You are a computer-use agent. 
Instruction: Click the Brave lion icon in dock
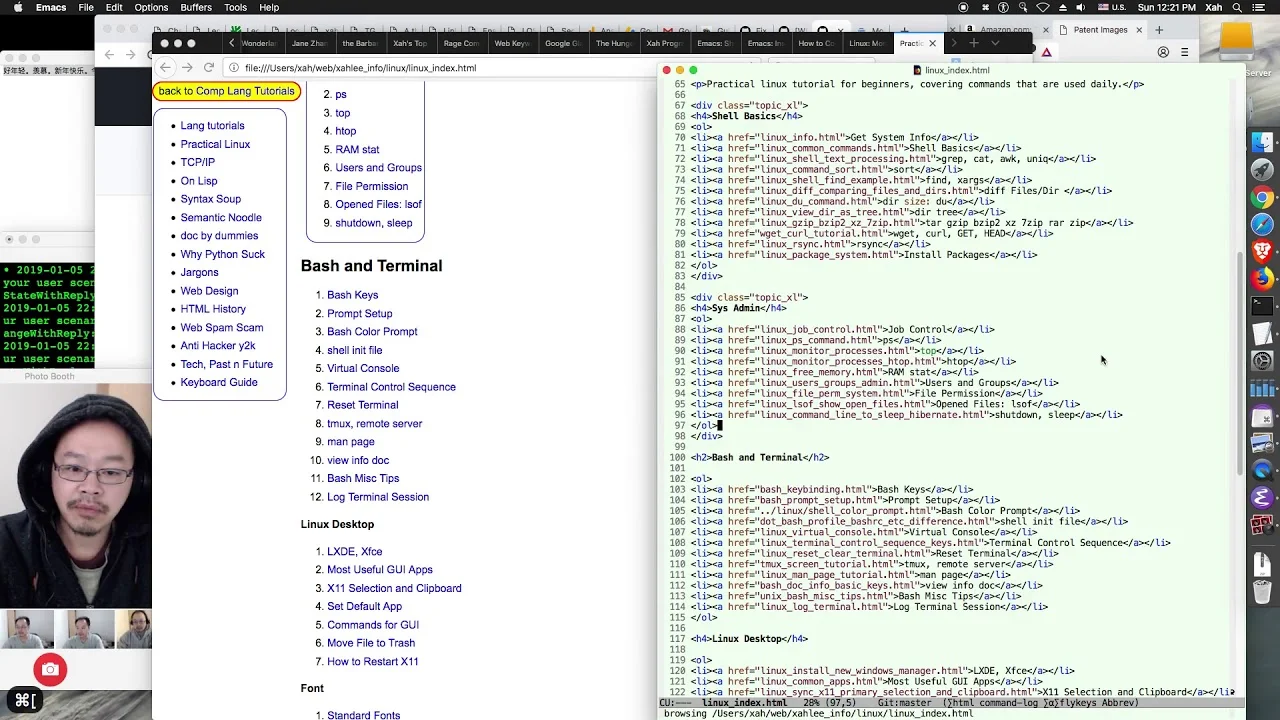tap(1263, 251)
